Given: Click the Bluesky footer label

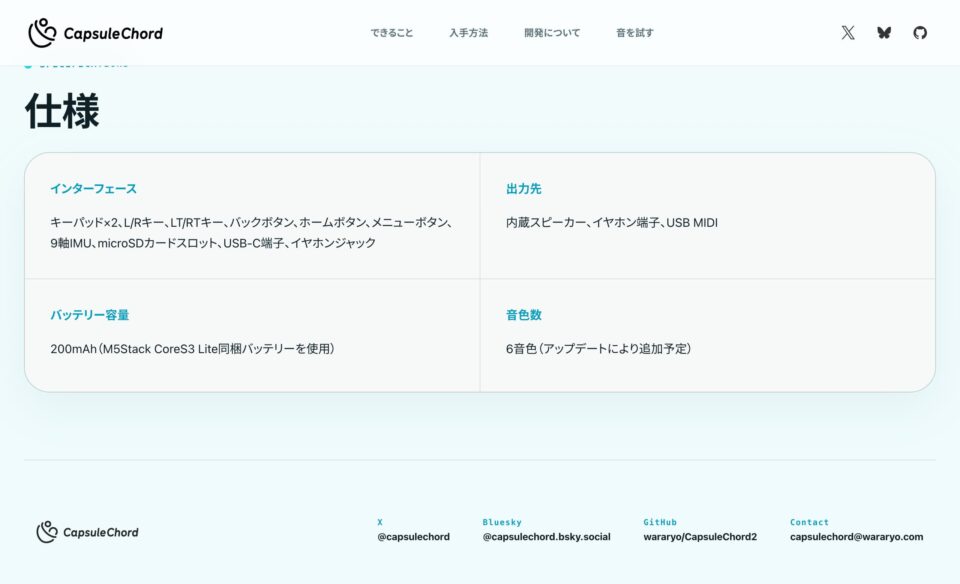Looking at the screenshot, I should tap(502, 522).
